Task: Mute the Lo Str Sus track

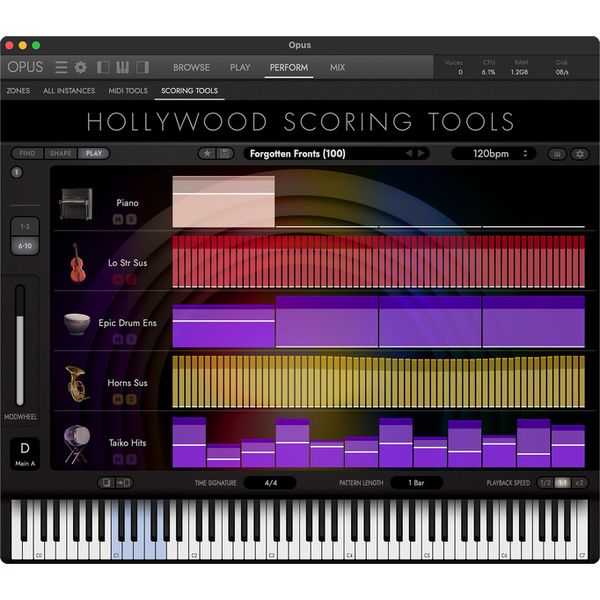Action: pyautogui.click(x=118, y=280)
